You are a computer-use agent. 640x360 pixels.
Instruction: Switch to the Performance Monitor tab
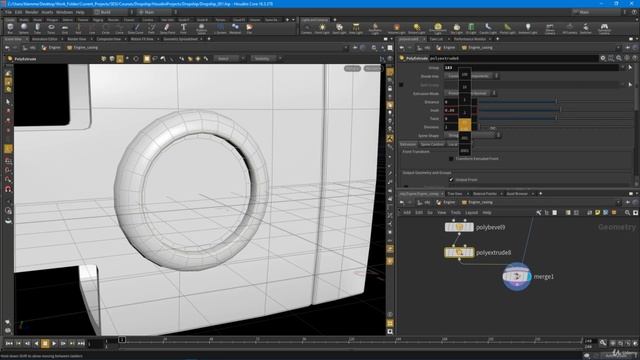tap(470, 39)
